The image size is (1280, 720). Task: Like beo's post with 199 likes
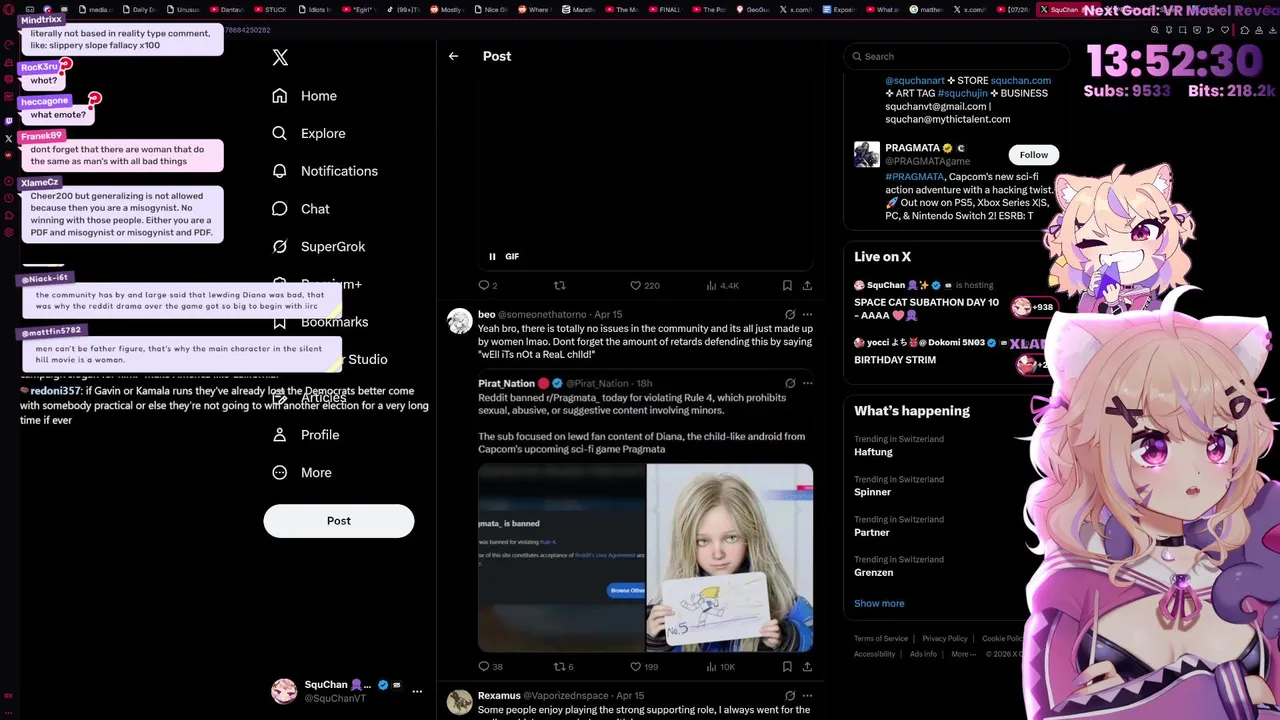click(x=644, y=667)
